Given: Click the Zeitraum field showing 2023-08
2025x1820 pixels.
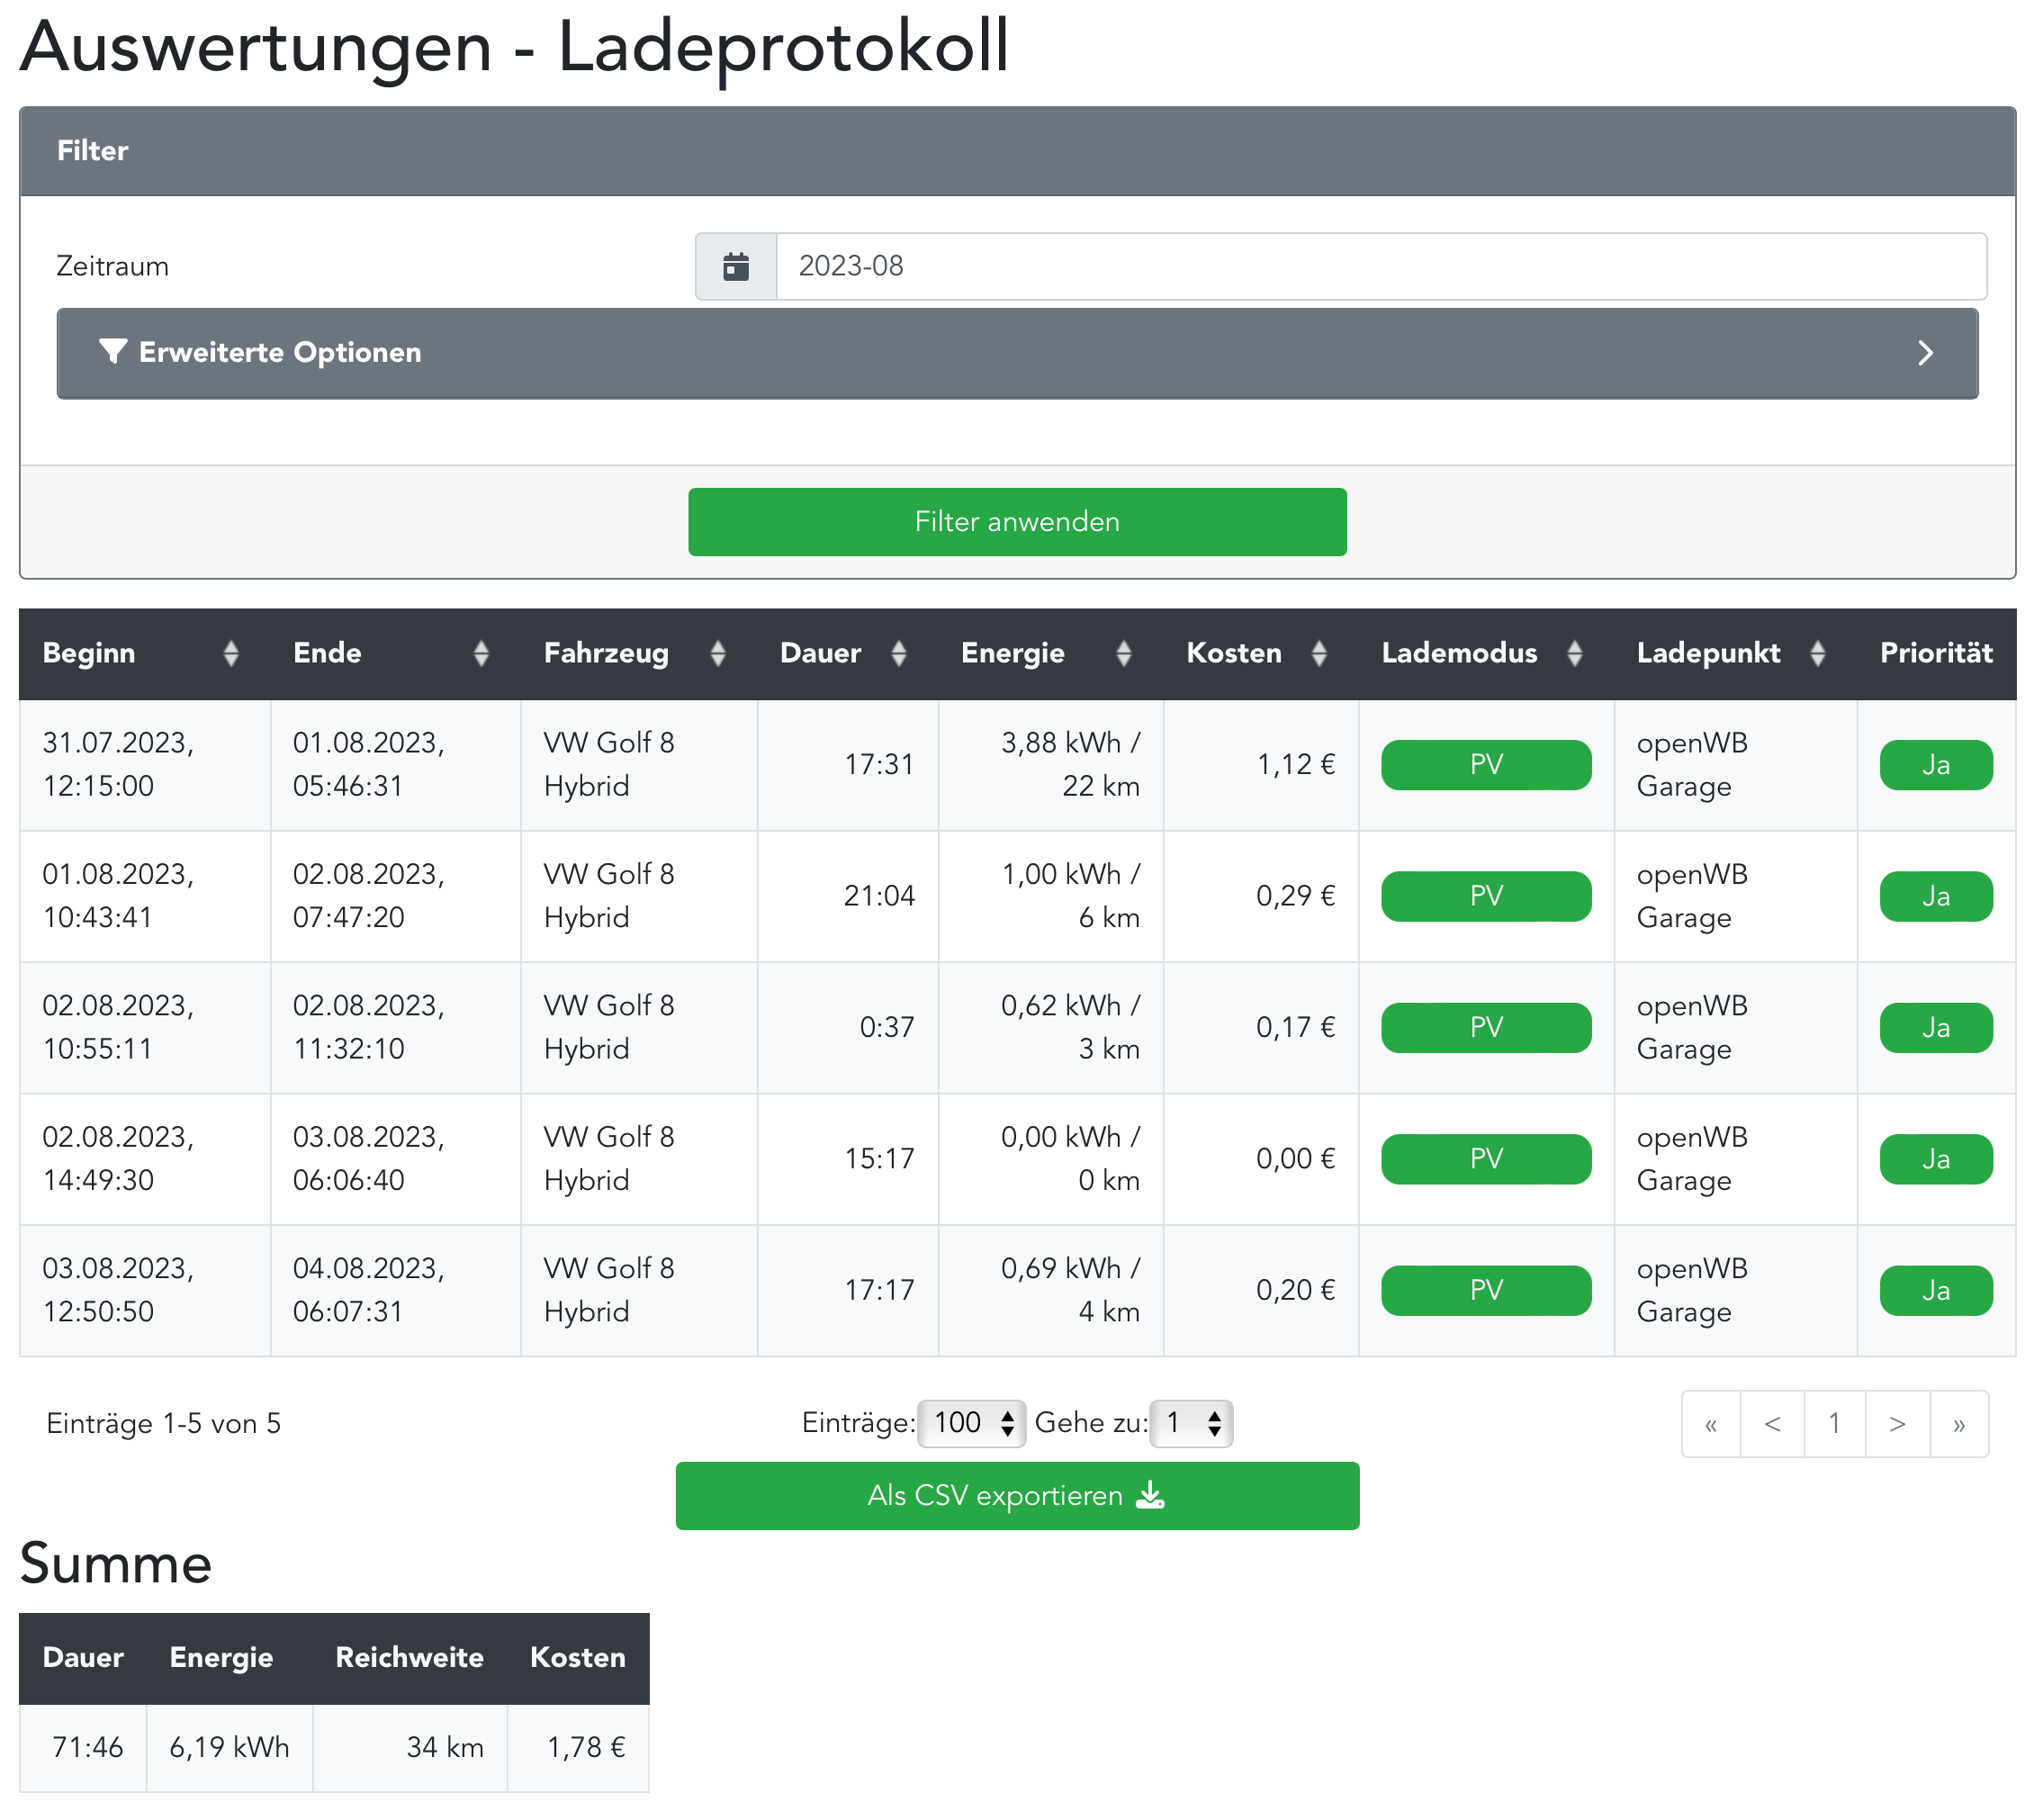Looking at the screenshot, I should [x=1380, y=266].
